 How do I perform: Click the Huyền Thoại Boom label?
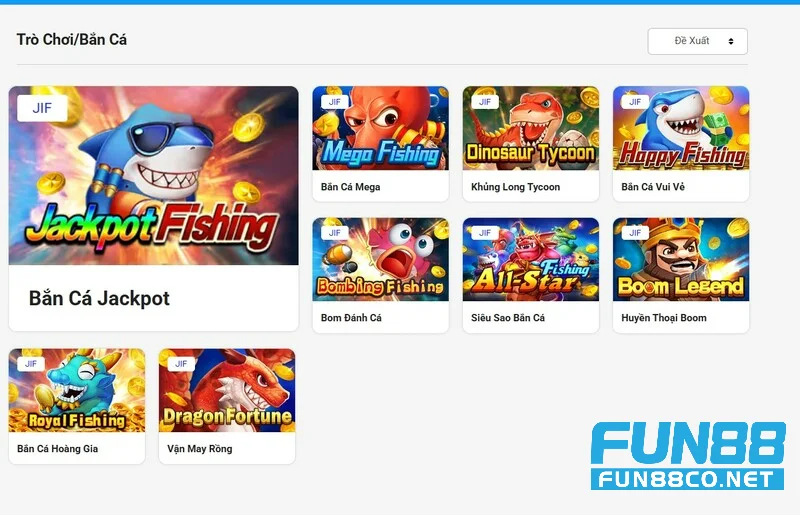664,317
